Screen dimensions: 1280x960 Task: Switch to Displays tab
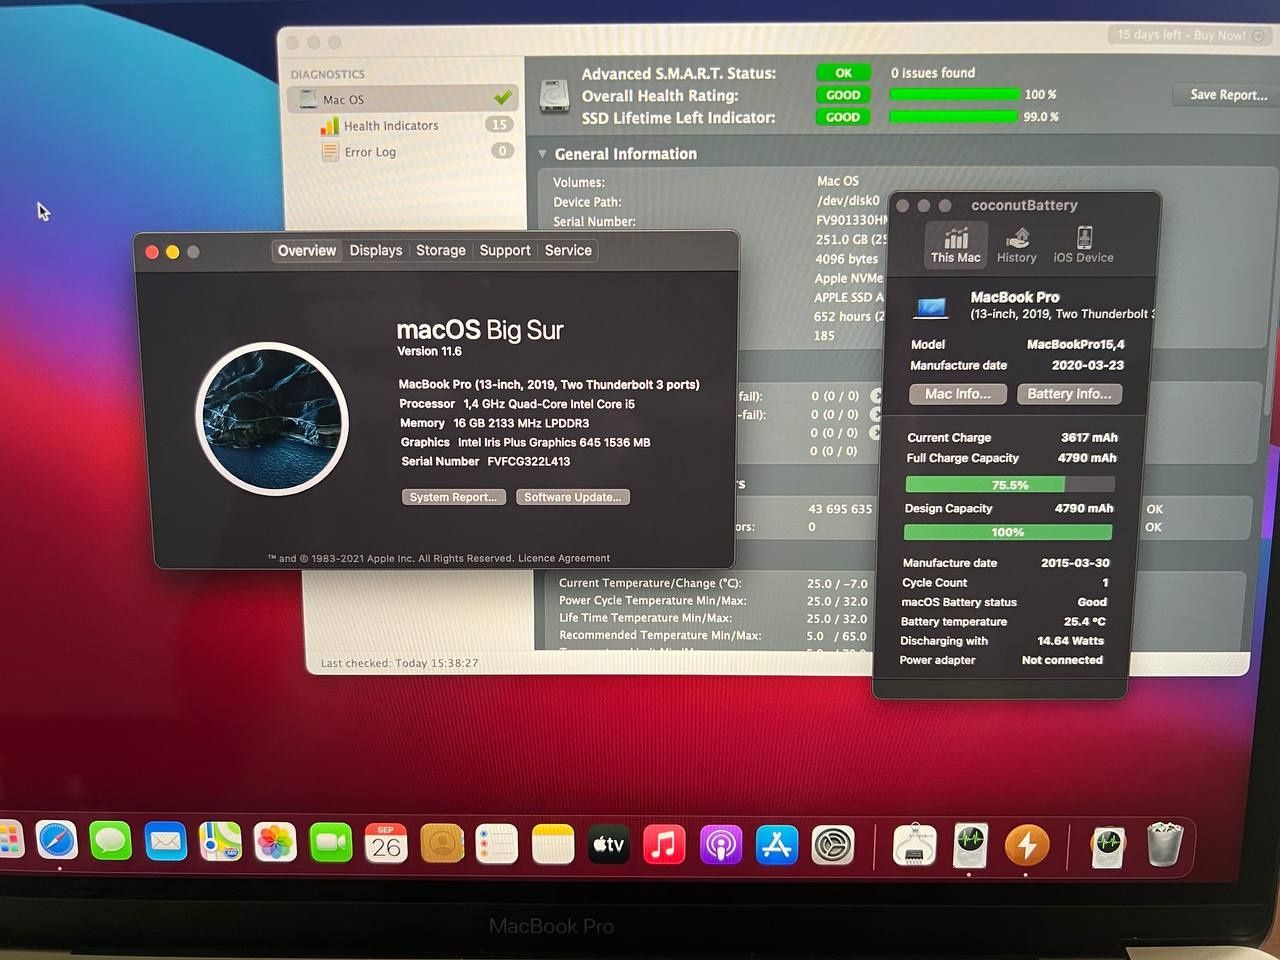[x=376, y=251]
